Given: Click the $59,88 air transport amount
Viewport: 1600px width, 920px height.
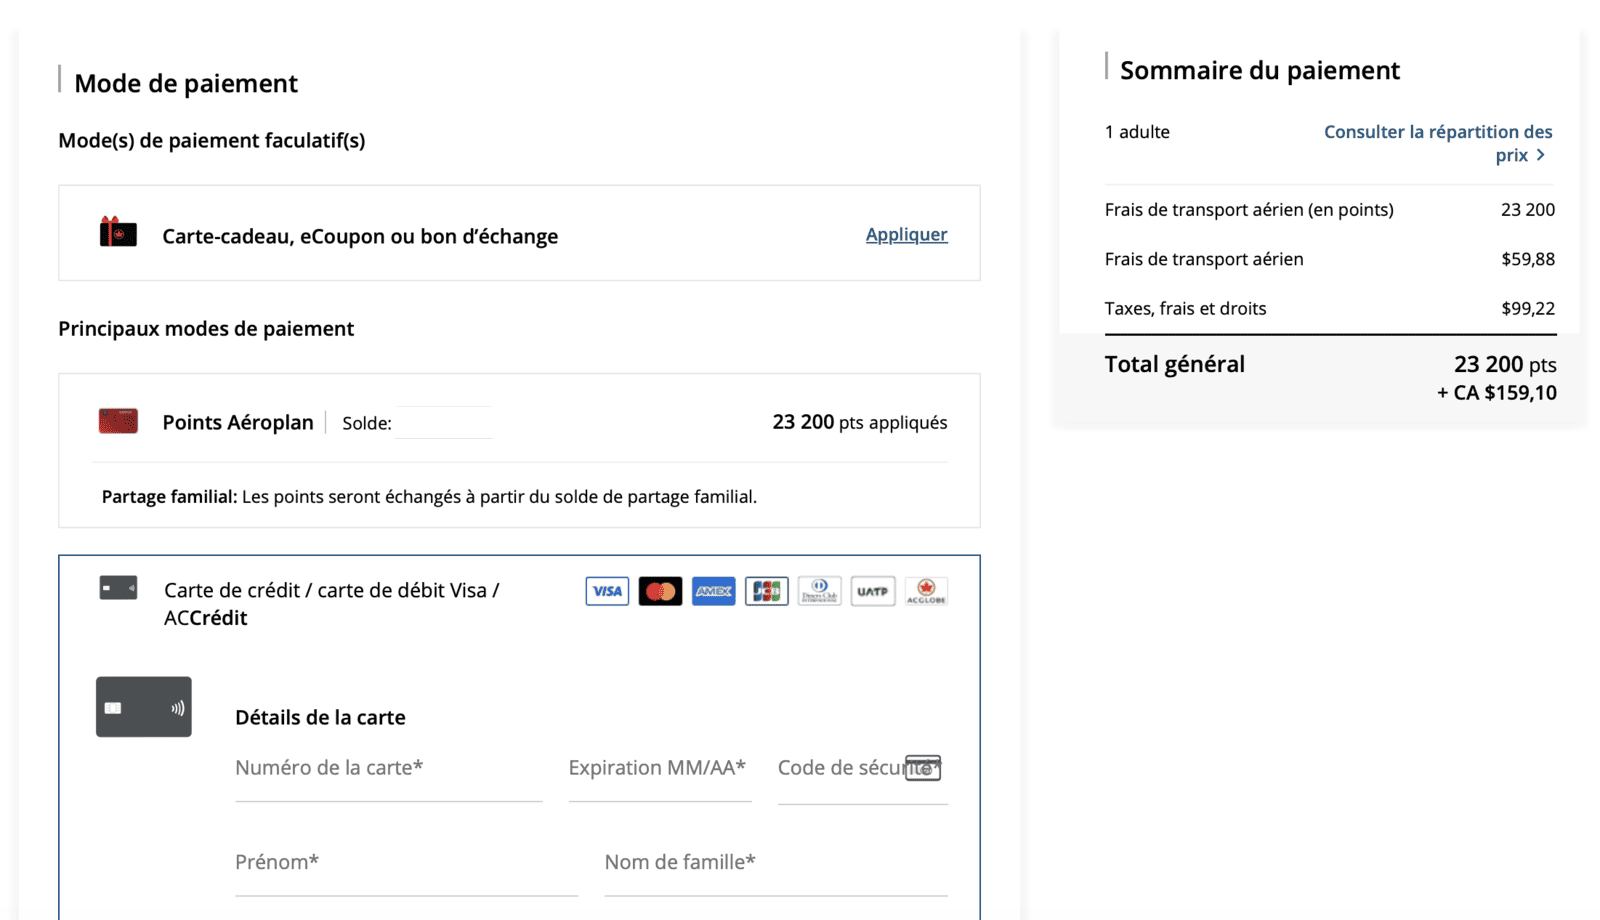Looking at the screenshot, I should (1528, 259).
